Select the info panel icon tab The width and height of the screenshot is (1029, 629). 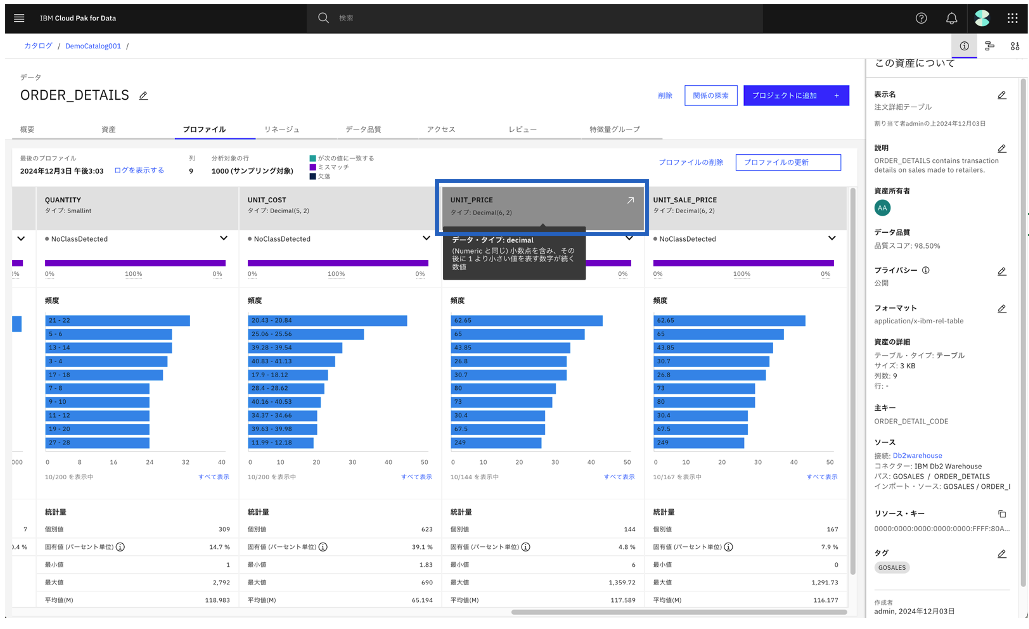(x=964, y=46)
